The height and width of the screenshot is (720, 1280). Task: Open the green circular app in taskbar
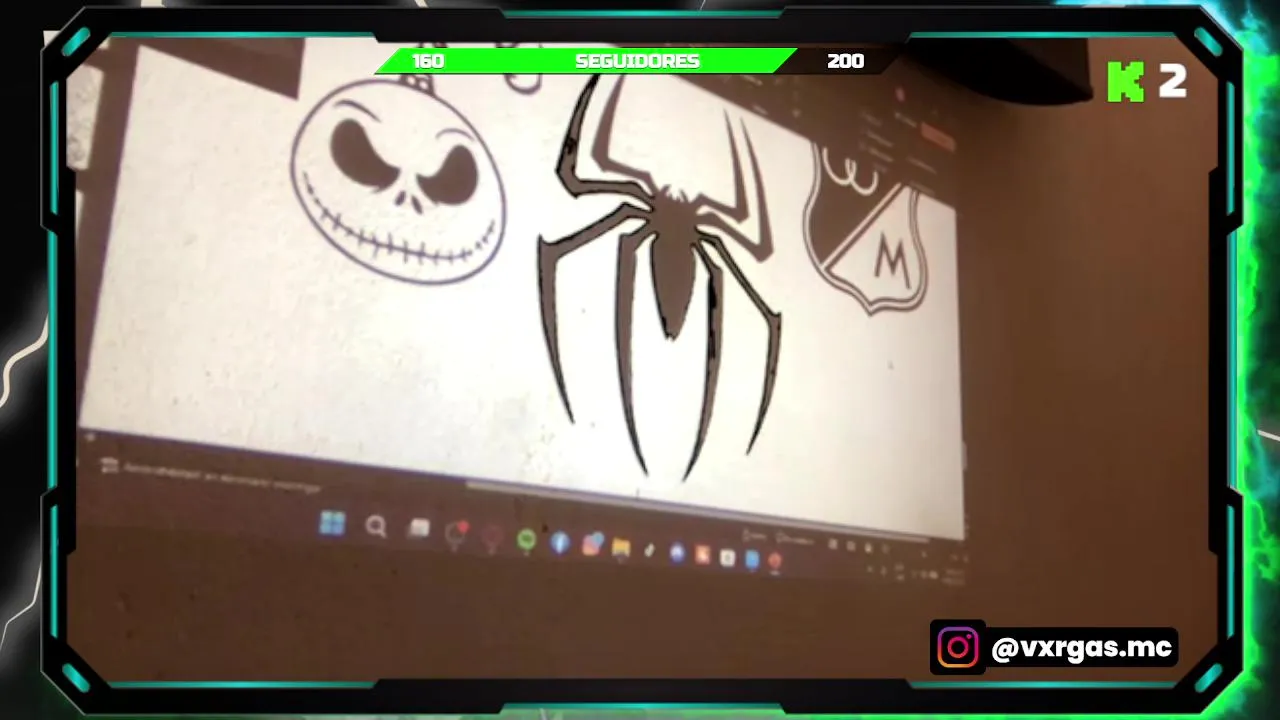click(x=527, y=540)
